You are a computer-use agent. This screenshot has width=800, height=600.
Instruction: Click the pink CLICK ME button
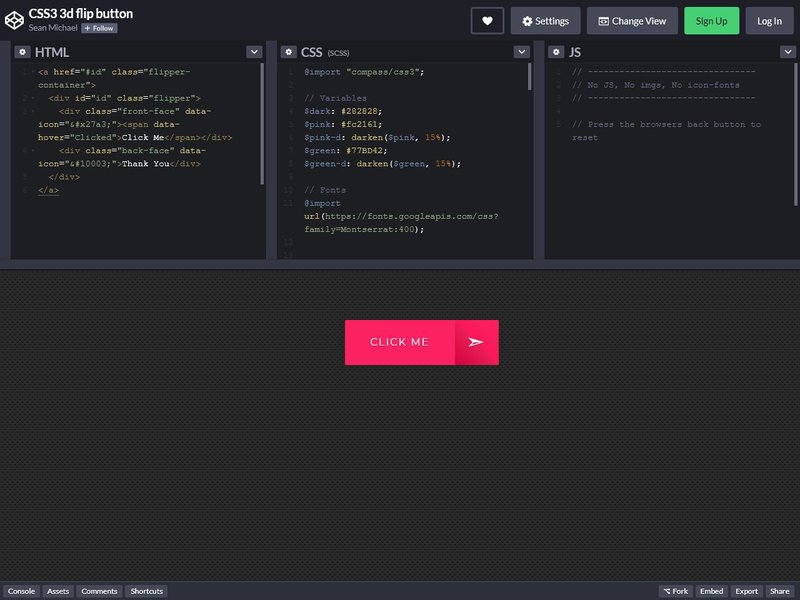tap(422, 342)
